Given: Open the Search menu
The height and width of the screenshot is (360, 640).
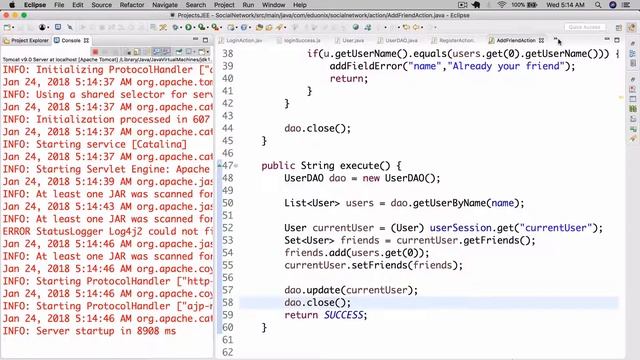Looking at the screenshot, I should coord(196,5).
